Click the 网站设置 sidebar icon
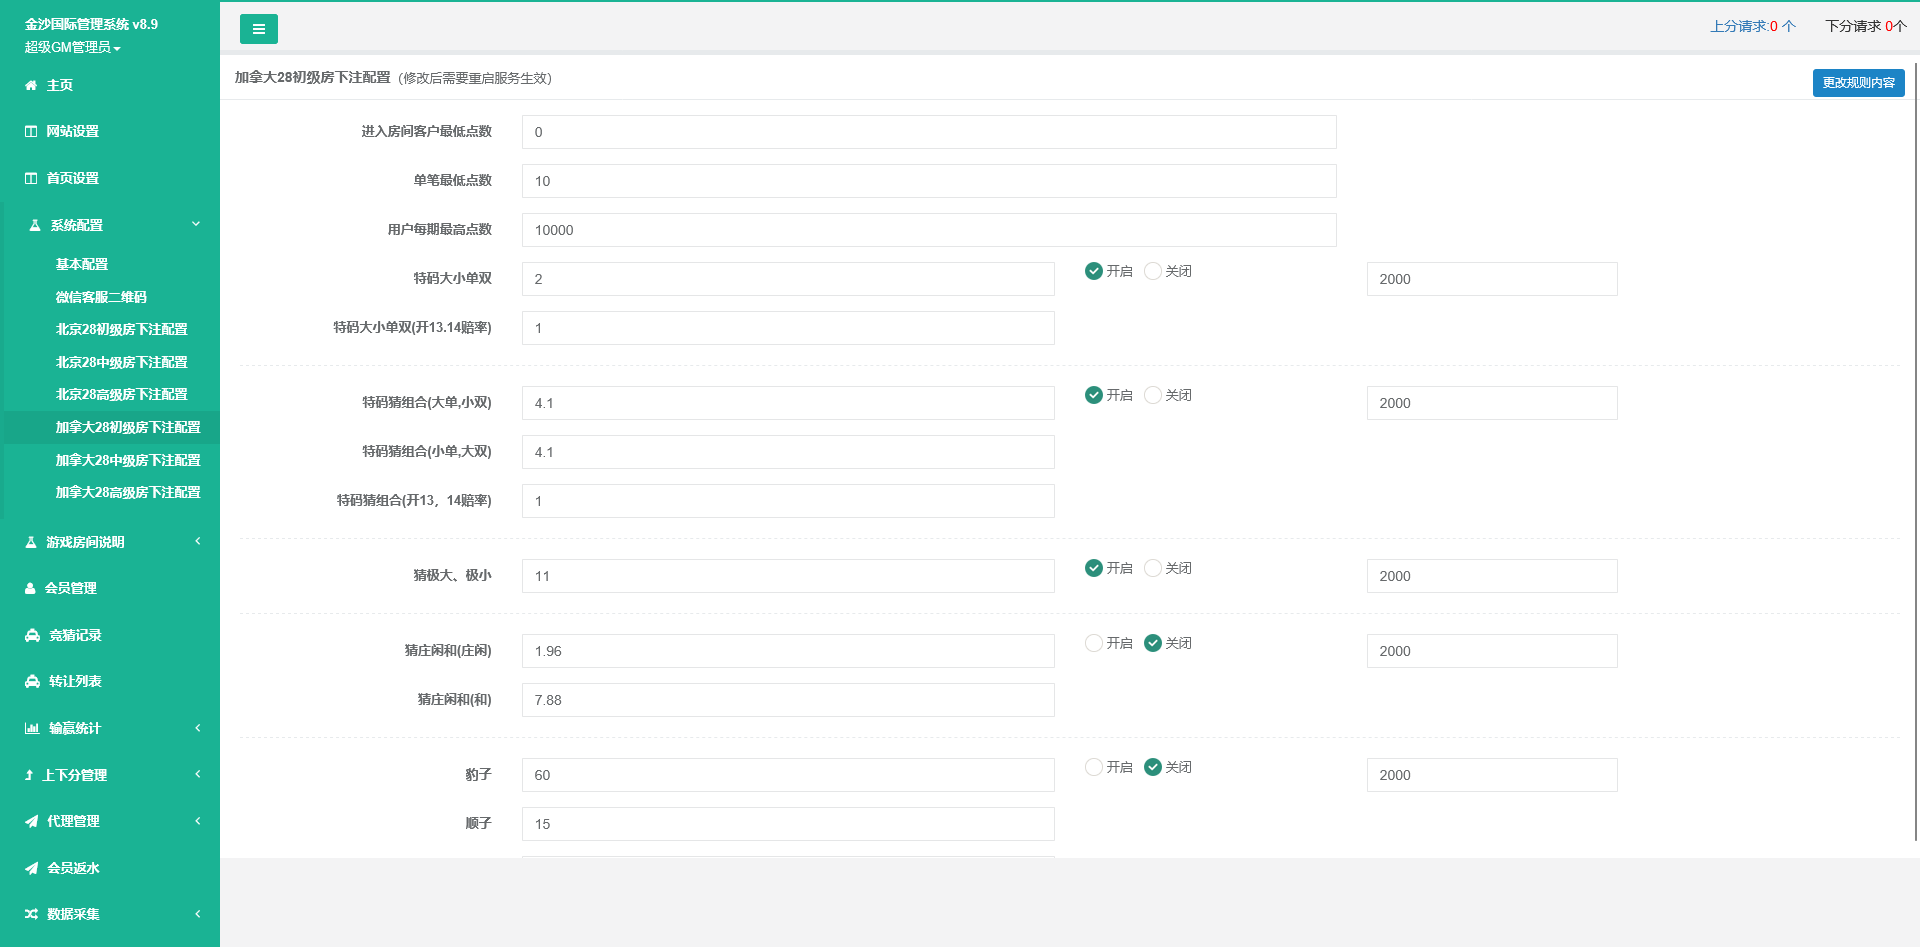The width and height of the screenshot is (1920, 947). (x=31, y=132)
